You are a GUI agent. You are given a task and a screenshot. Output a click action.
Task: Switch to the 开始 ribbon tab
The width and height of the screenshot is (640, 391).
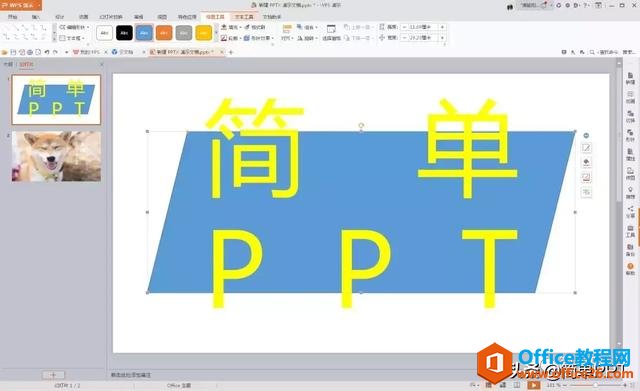point(13,17)
